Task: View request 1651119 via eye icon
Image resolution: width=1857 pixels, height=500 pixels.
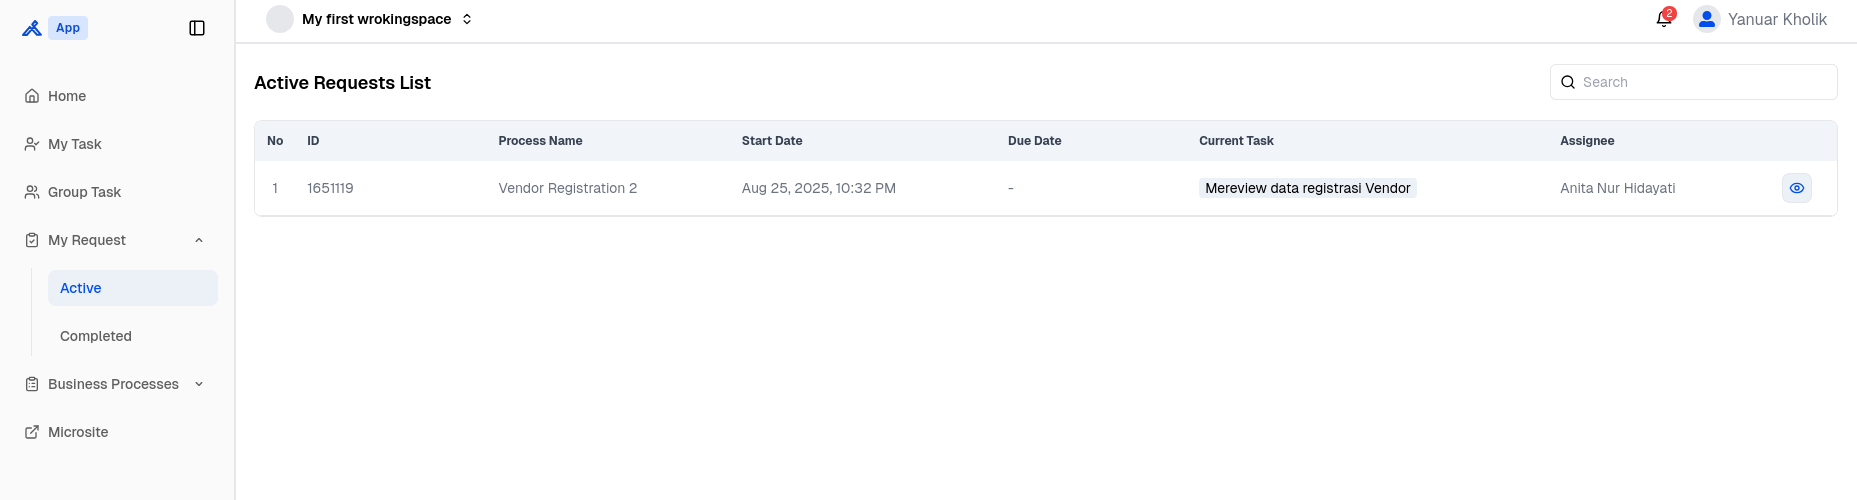Action: coord(1797,188)
